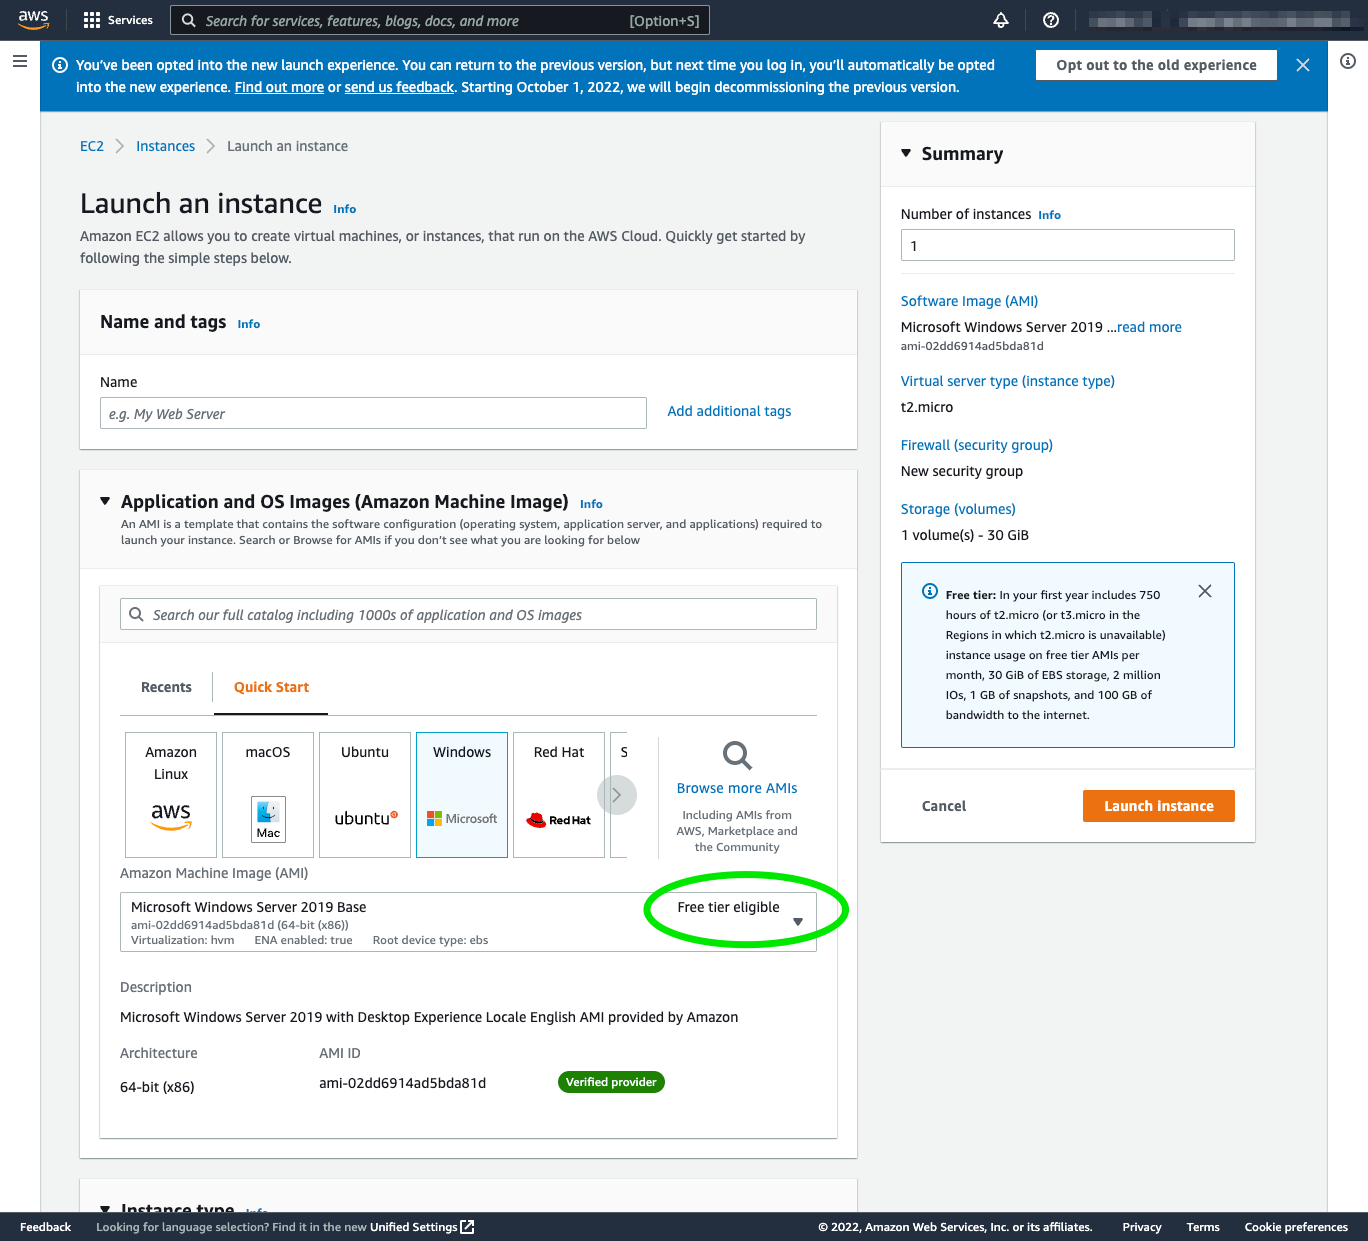Select the Red Hat AMI tile
This screenshot has width=1368, height=1241.
(558, 794)
